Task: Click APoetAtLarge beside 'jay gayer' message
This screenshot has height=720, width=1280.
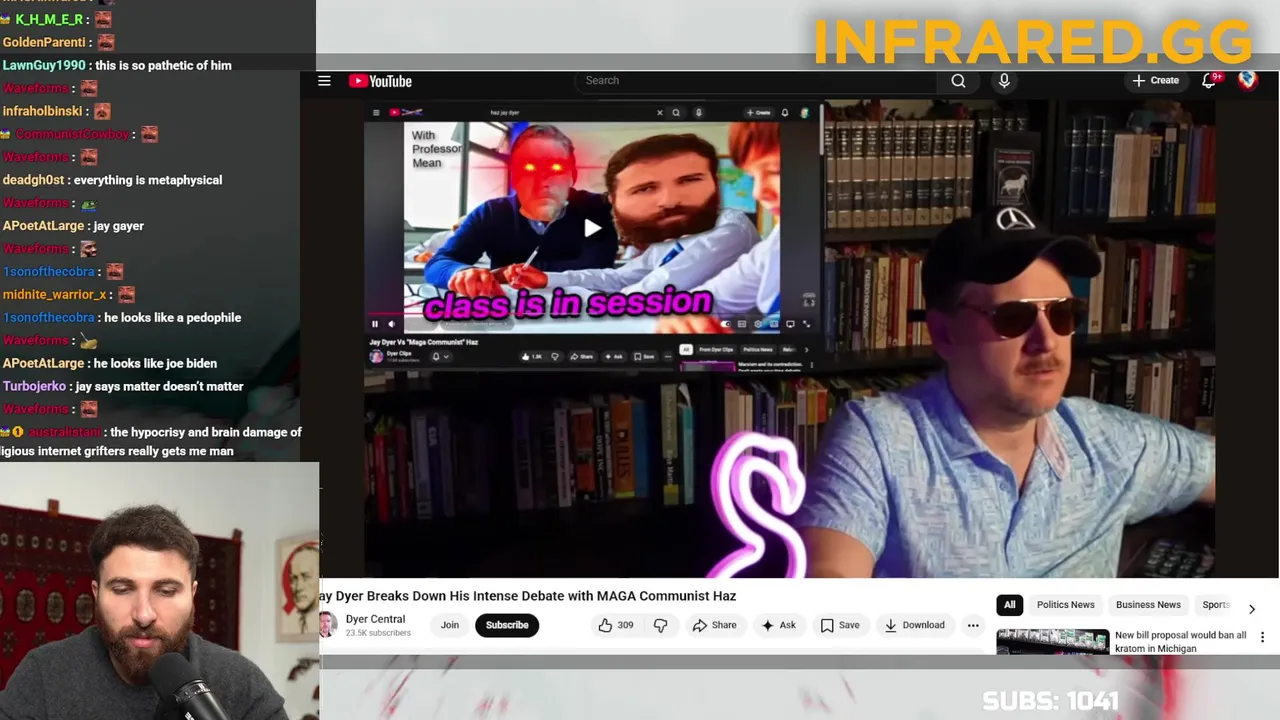Action: click(x=43, y=226)
